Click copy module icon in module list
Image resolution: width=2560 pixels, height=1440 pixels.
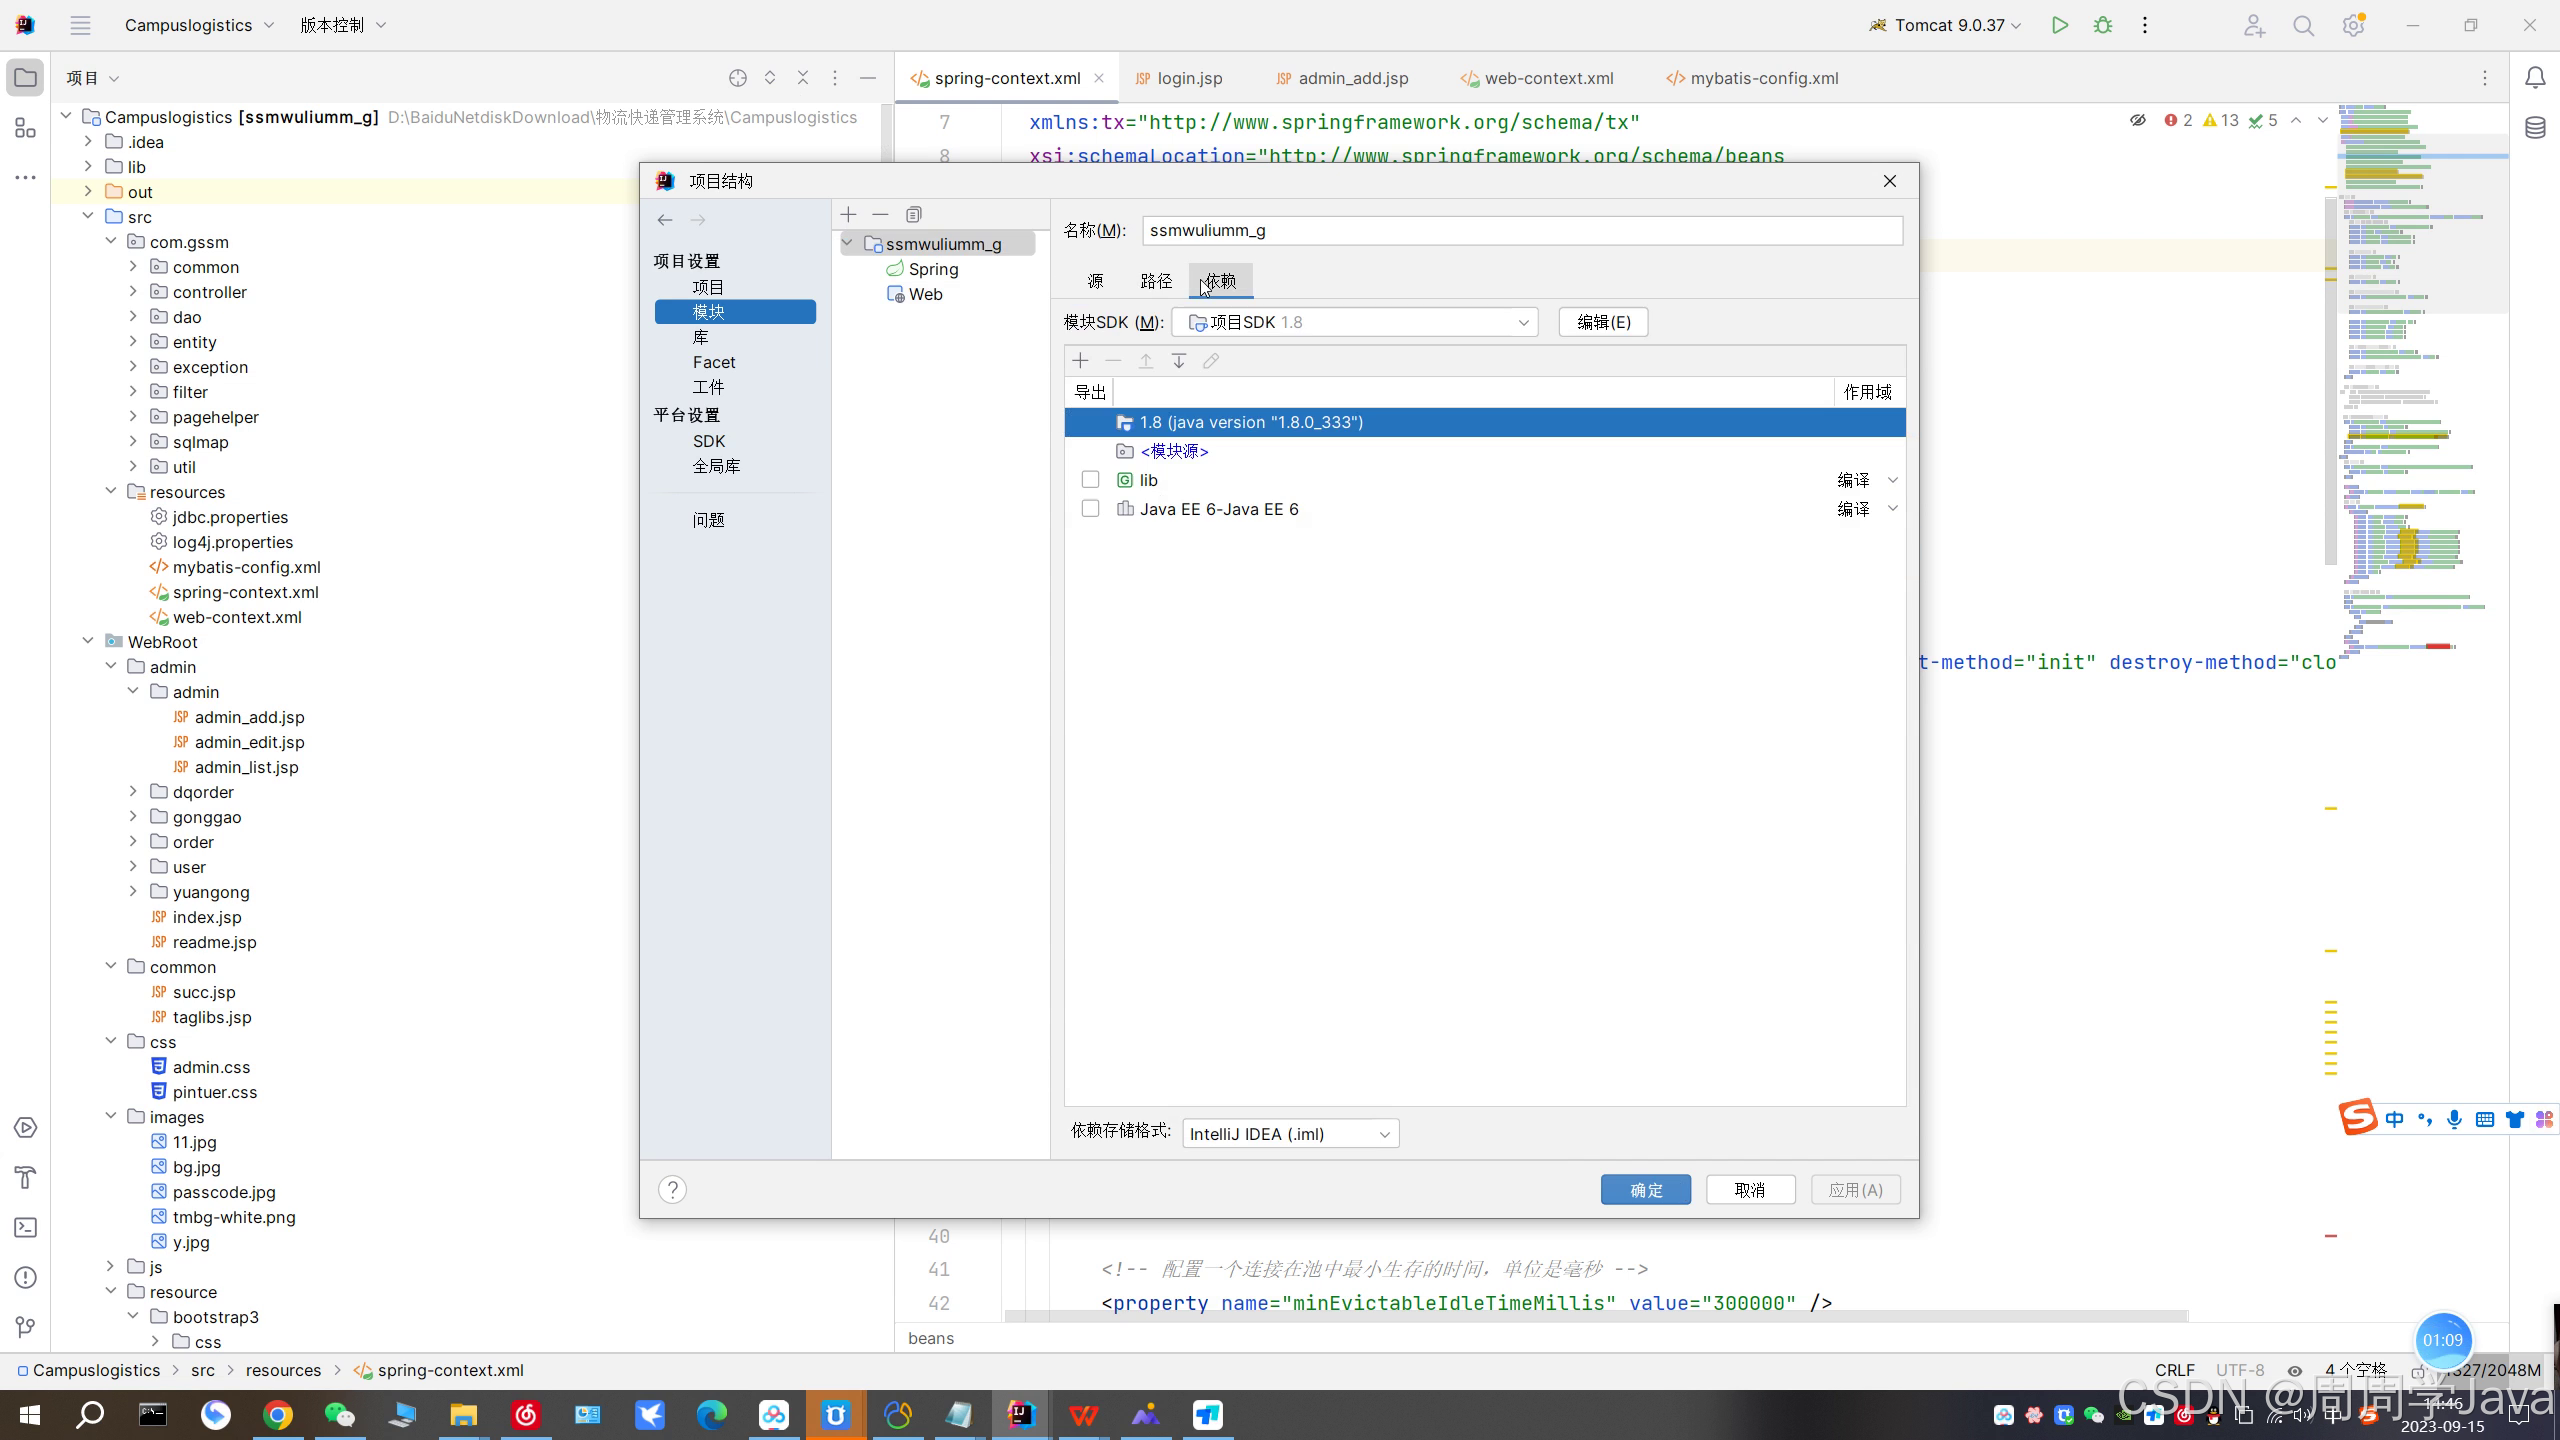click(913, 215)
